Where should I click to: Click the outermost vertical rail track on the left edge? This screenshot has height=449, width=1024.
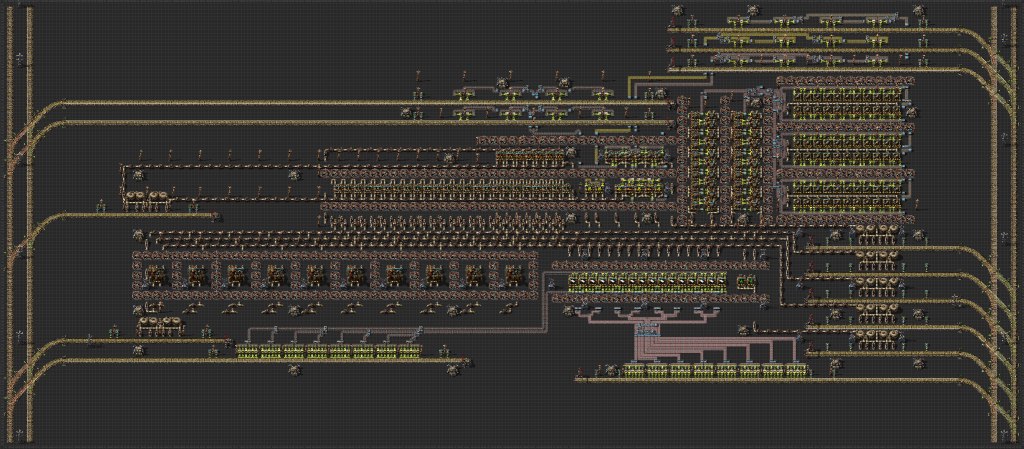10,224
